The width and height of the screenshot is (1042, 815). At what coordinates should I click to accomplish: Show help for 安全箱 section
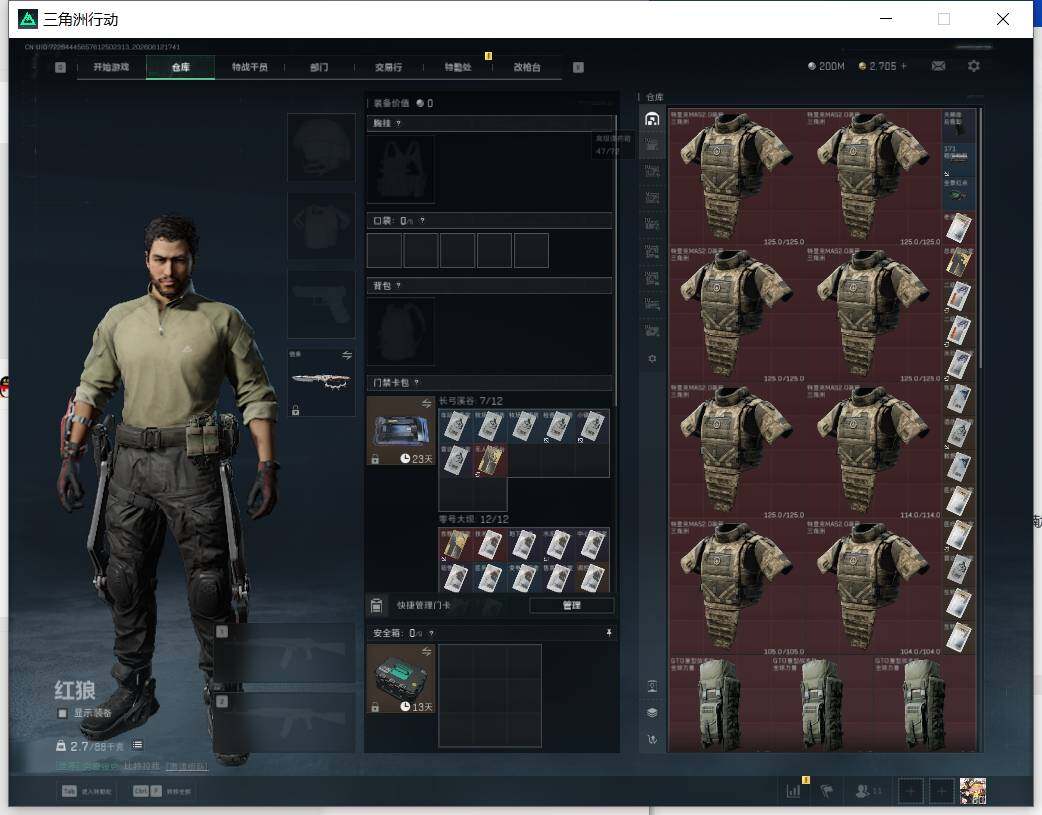(x=431, y=633)
